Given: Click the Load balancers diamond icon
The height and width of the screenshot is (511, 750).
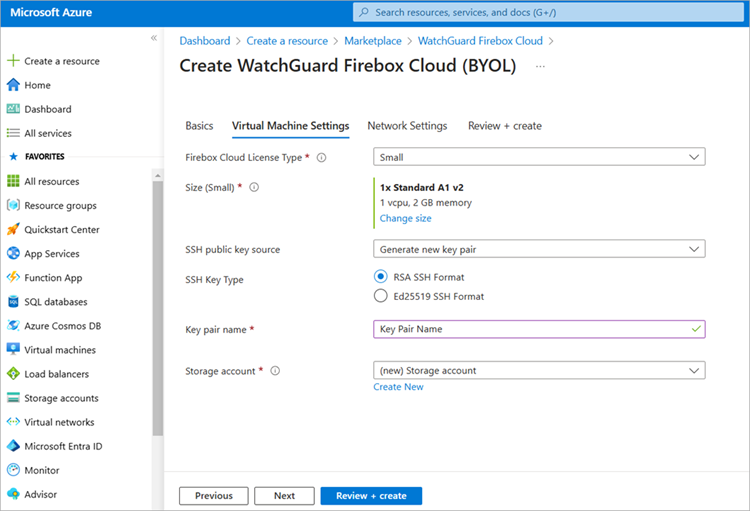Looking at the screenshot, I should click(13, 373).
